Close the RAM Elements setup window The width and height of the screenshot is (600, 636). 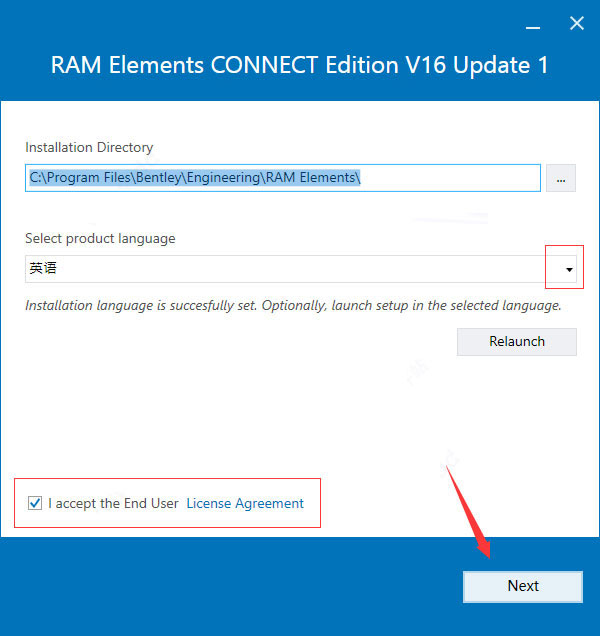(576, 24)
